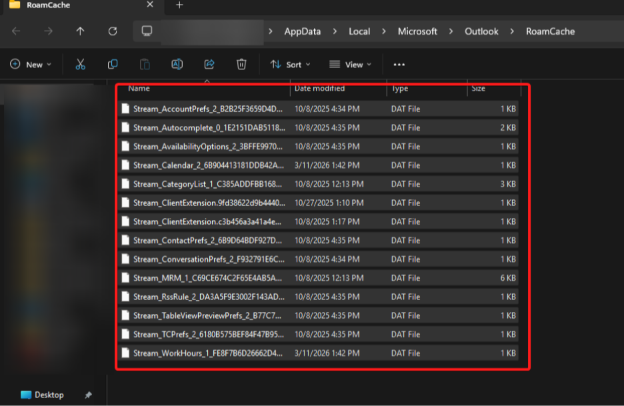Viewport: 624px width, 406px height.
Task: Click the Cut scissors icon
Action: [79, 64]
